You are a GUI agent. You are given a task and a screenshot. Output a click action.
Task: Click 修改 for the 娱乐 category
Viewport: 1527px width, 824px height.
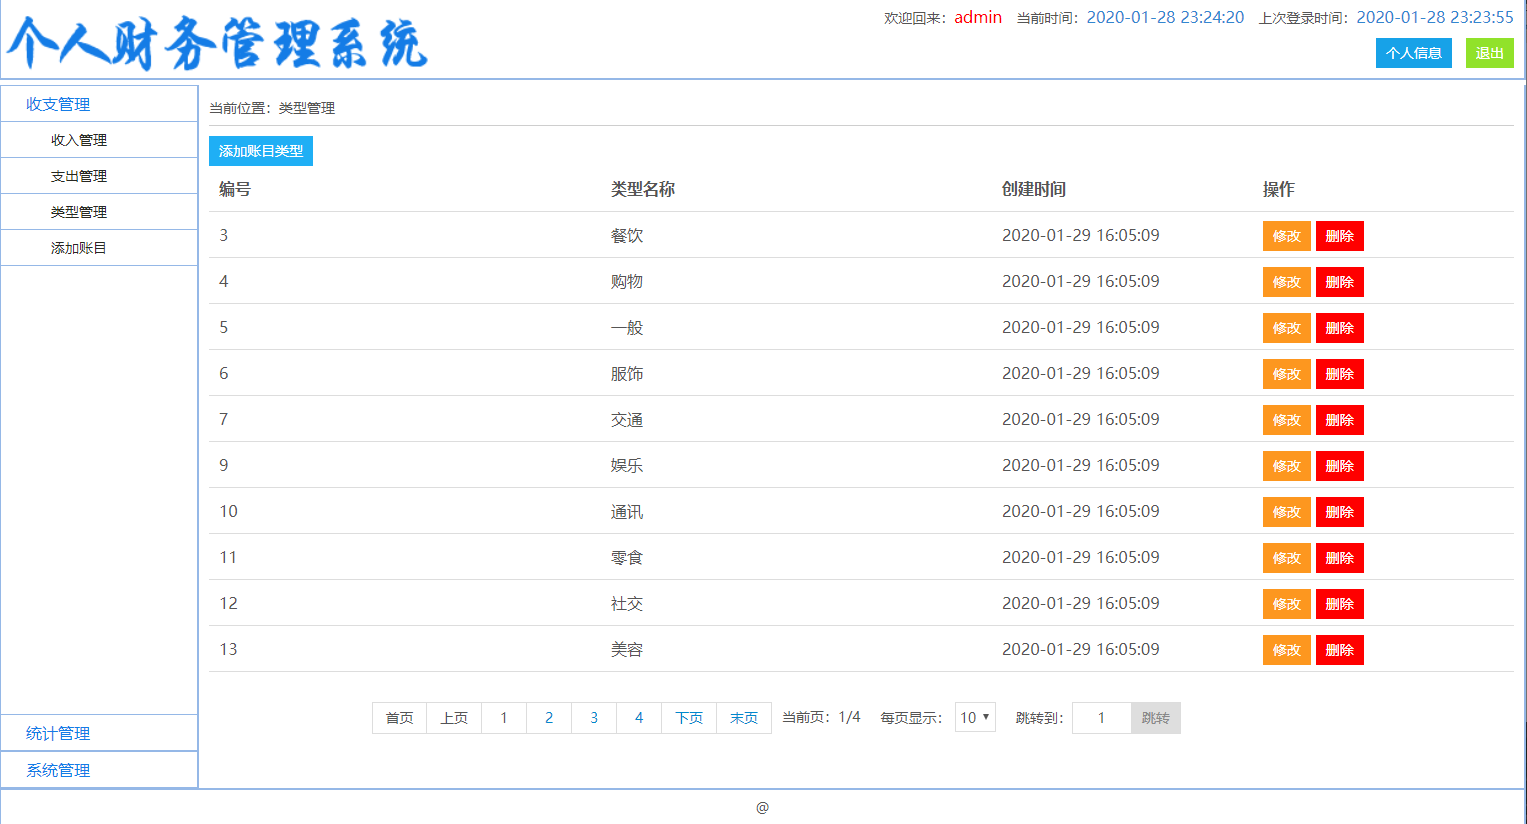[x=1286, y=466]
